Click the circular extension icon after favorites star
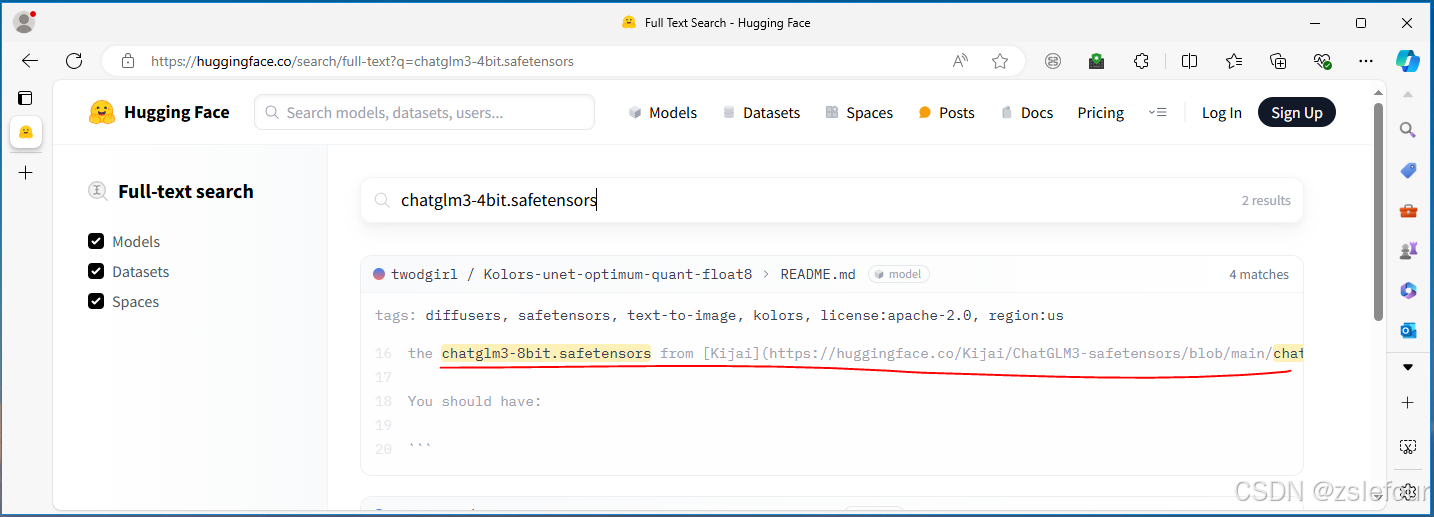1434x517 pixels. coord(1053,61)
